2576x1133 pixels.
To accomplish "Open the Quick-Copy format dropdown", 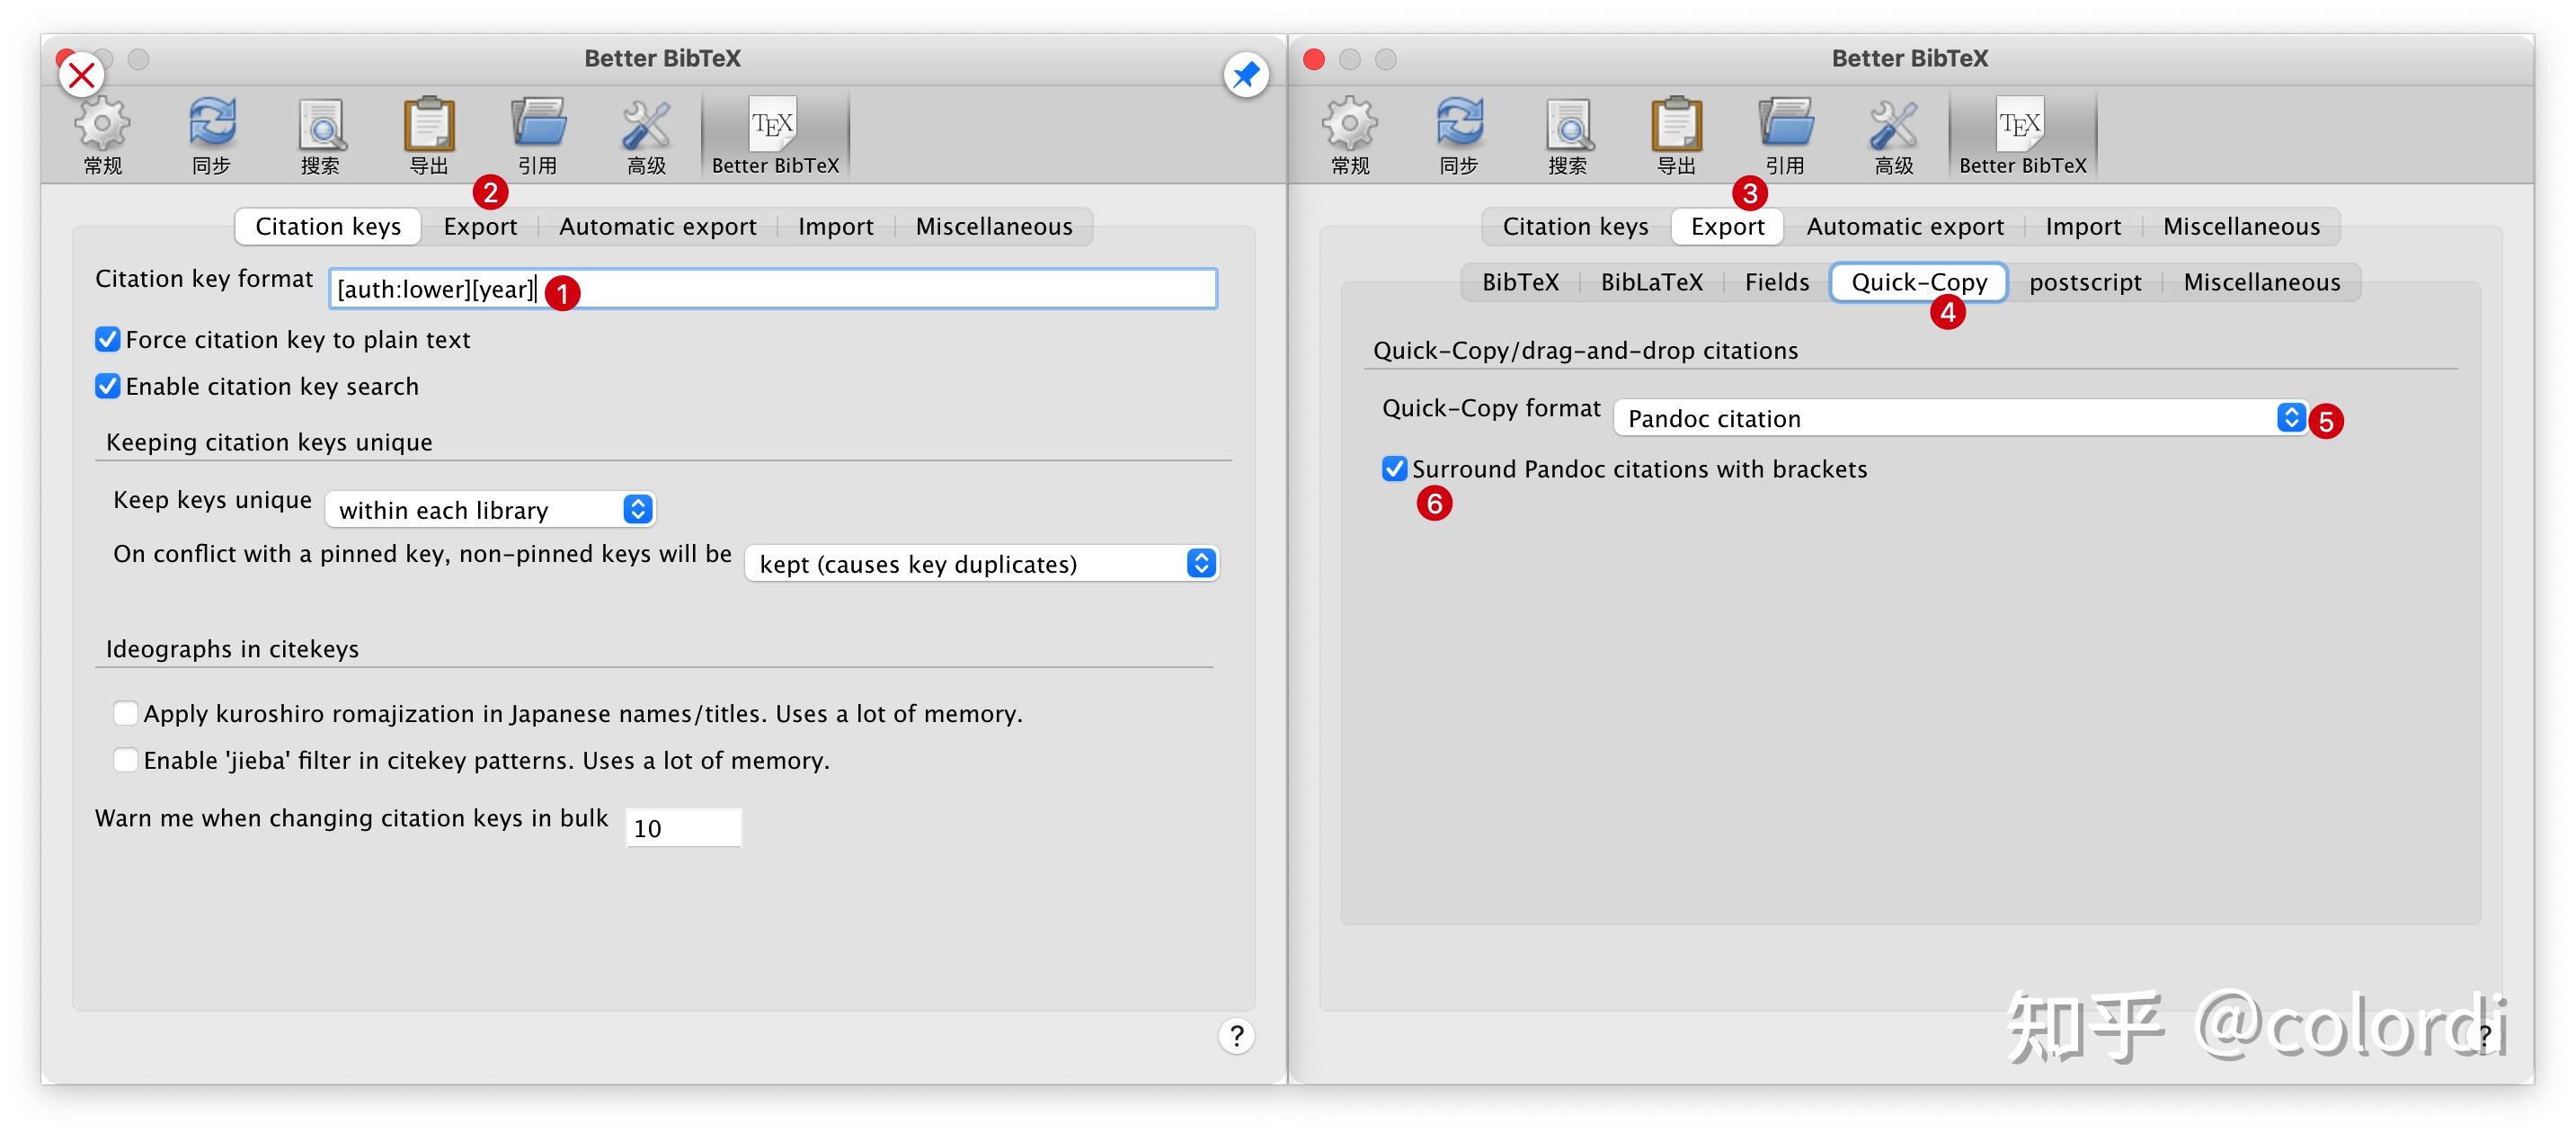I will click(x=1960, y=418).
